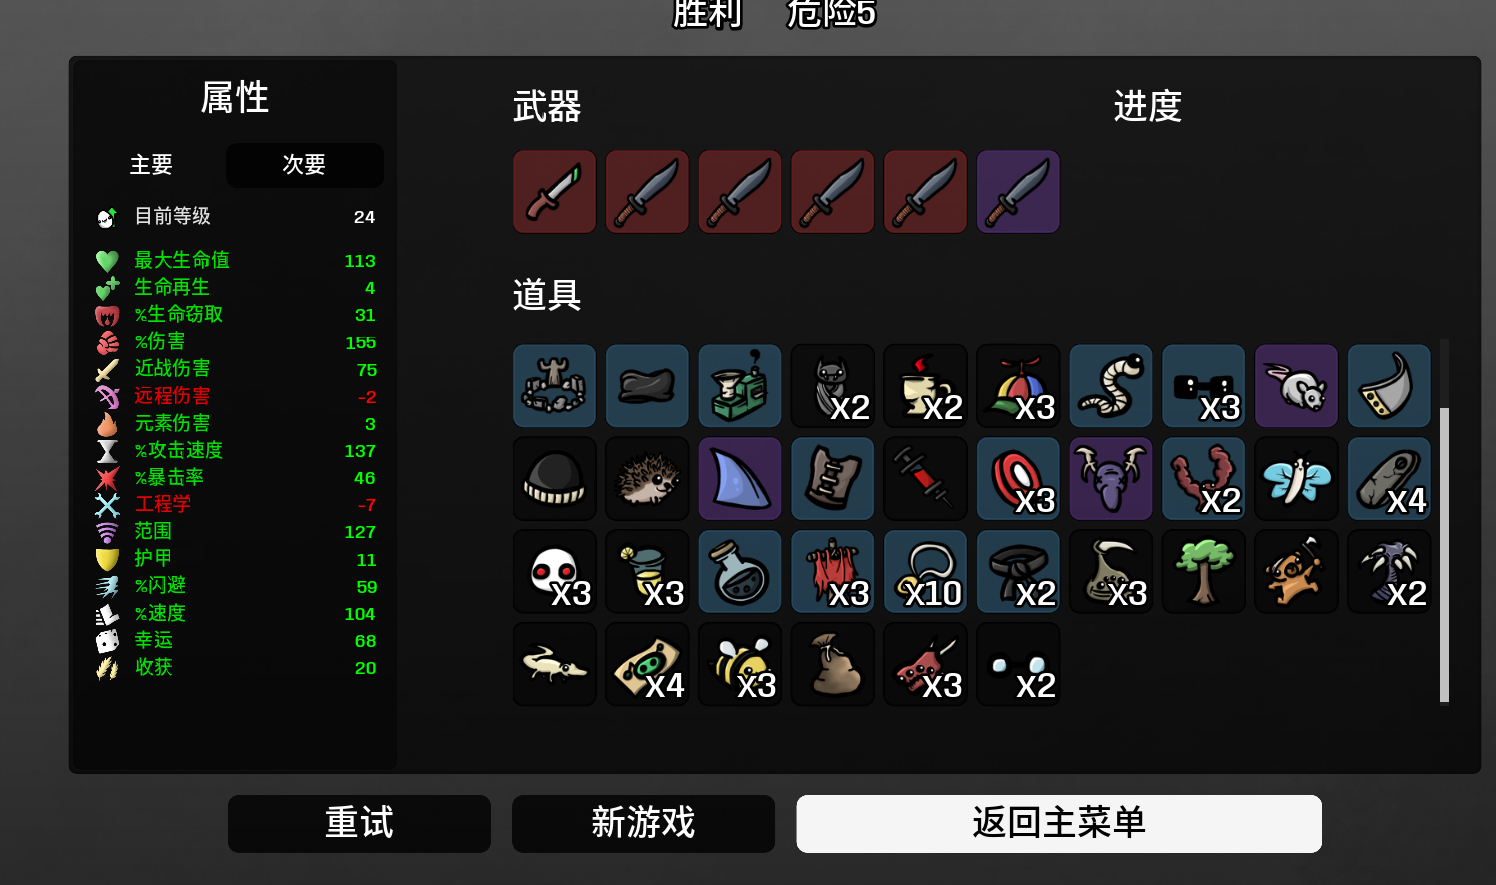Select the crocodile item icon
1496x885 pixels.
(555, 664)
